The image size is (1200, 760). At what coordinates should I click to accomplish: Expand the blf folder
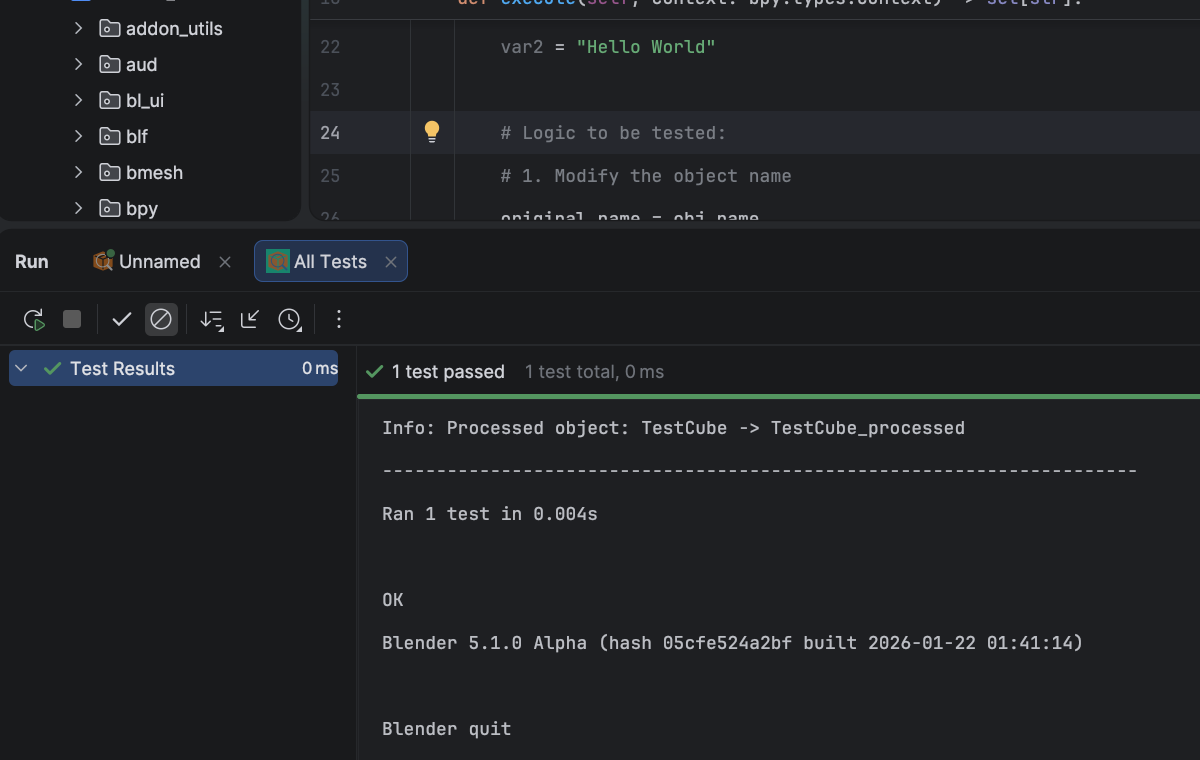tap(78, 136)
